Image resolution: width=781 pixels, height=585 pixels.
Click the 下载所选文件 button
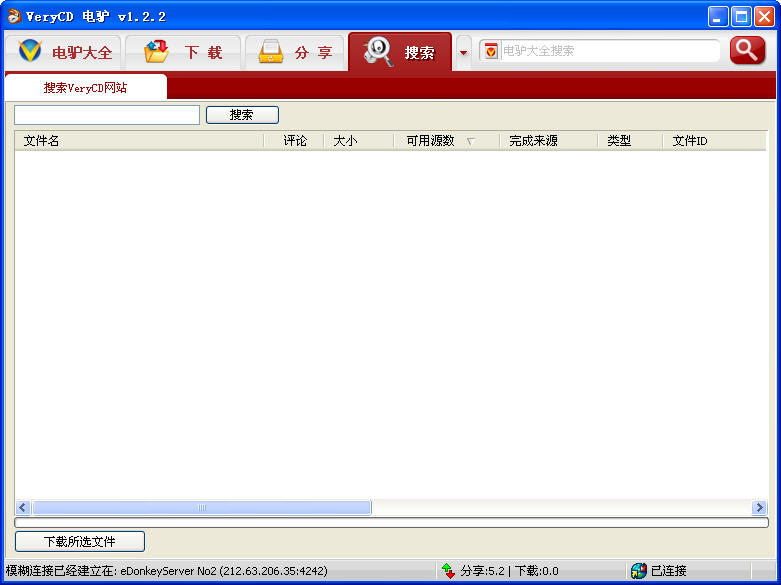[80, 542]
